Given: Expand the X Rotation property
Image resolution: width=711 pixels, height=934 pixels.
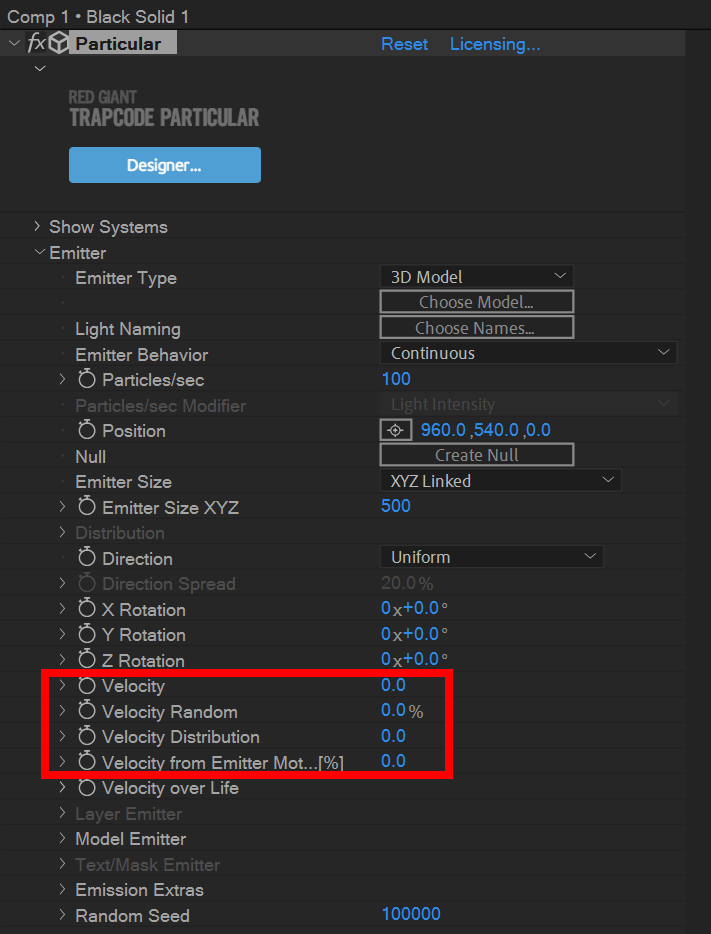Looking at the screenshot, I should 62,609.
